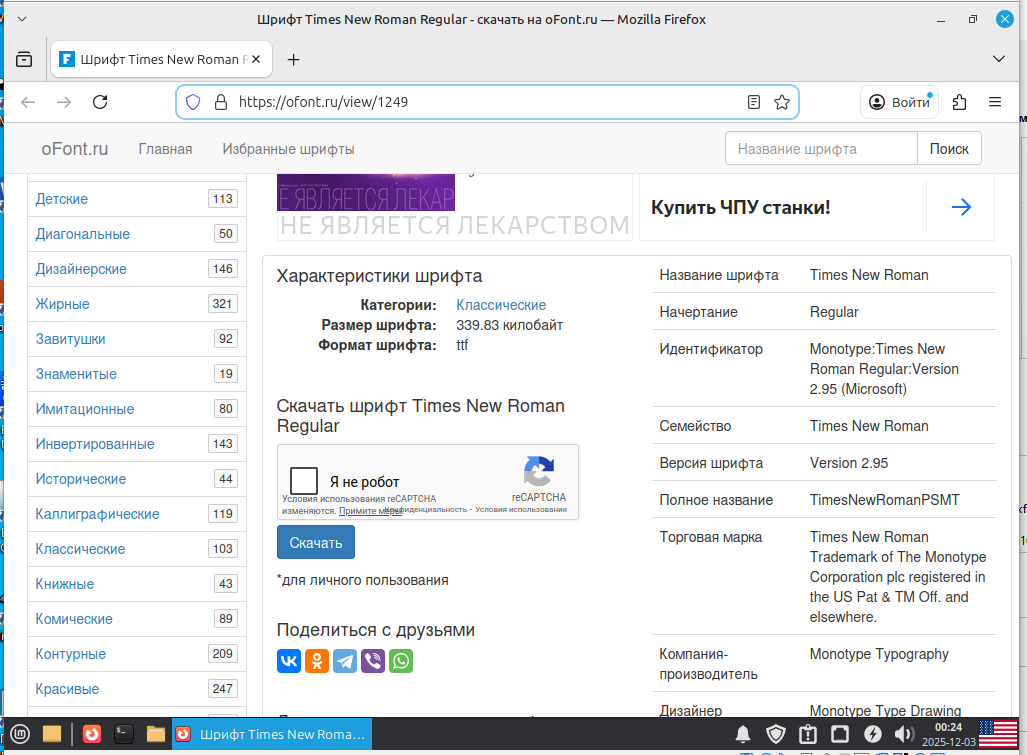Viewport: 1027px width, 755px height.
Task: Select Firefox window in taskbar
Action: pyautogui.click(x=272, y=734)
